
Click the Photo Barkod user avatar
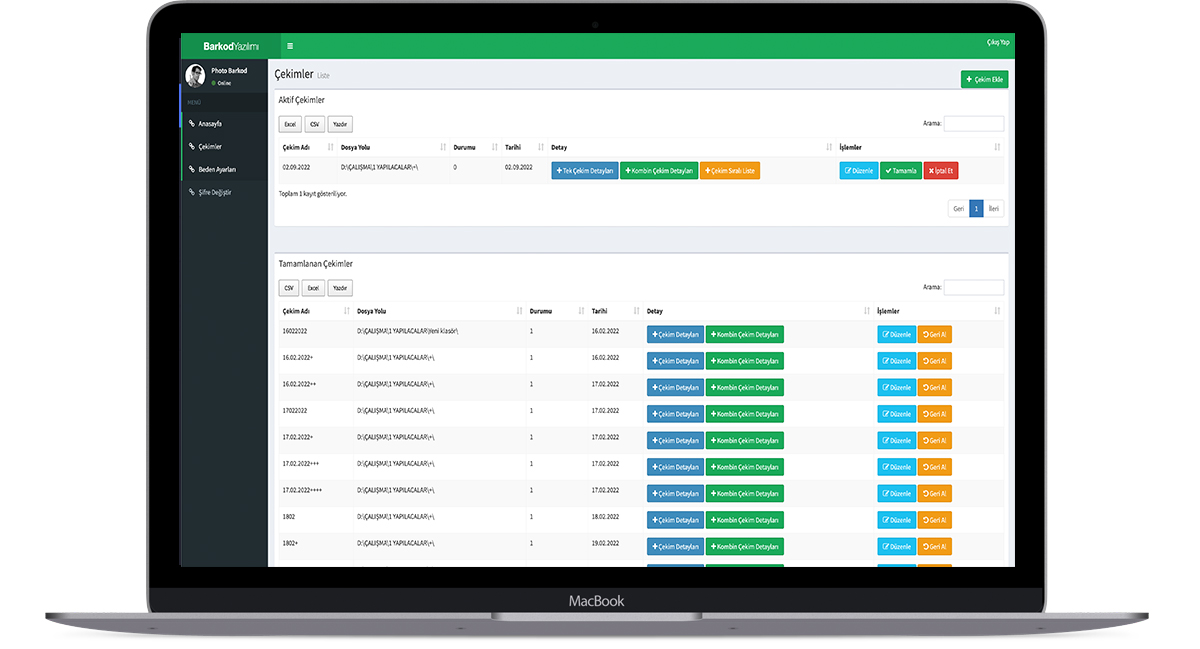(x=195, y=76)
